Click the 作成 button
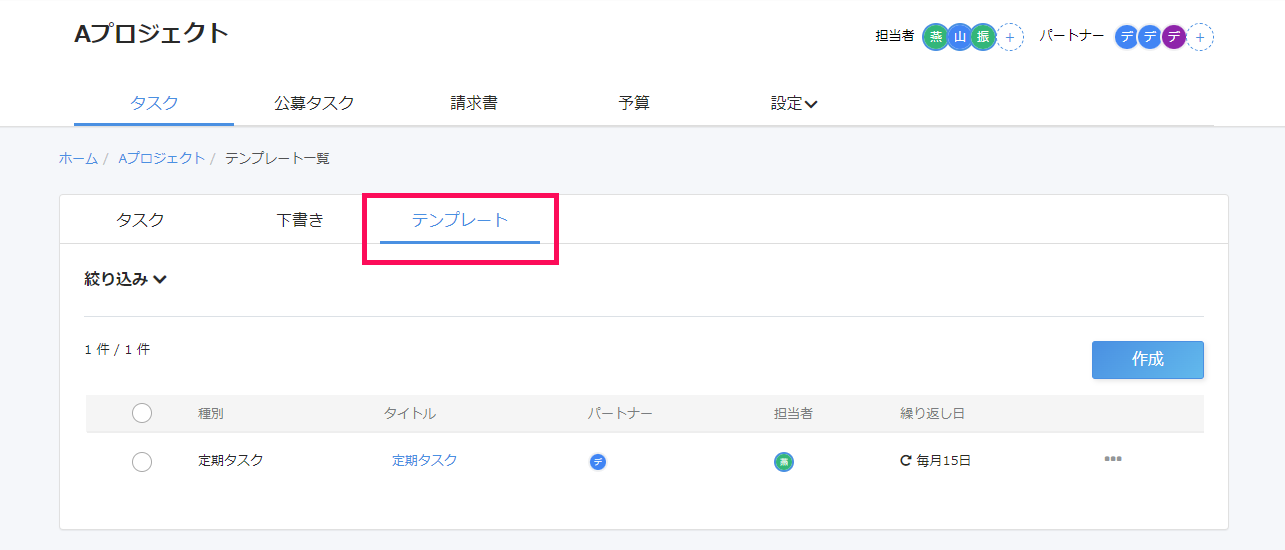Viewport: 1285px width, 550px height. (1148, 360)
